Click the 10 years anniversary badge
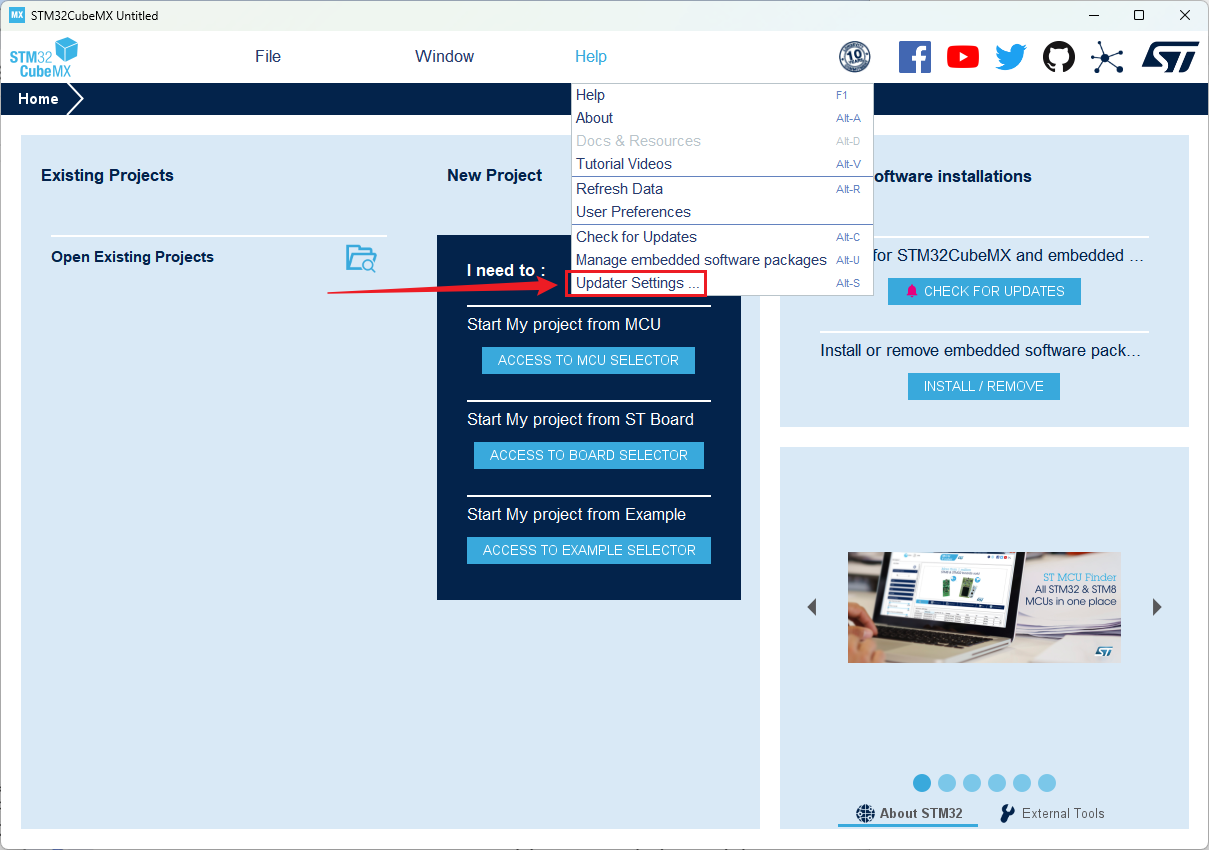The image size is (1209, 850). (x=854, y=57)
